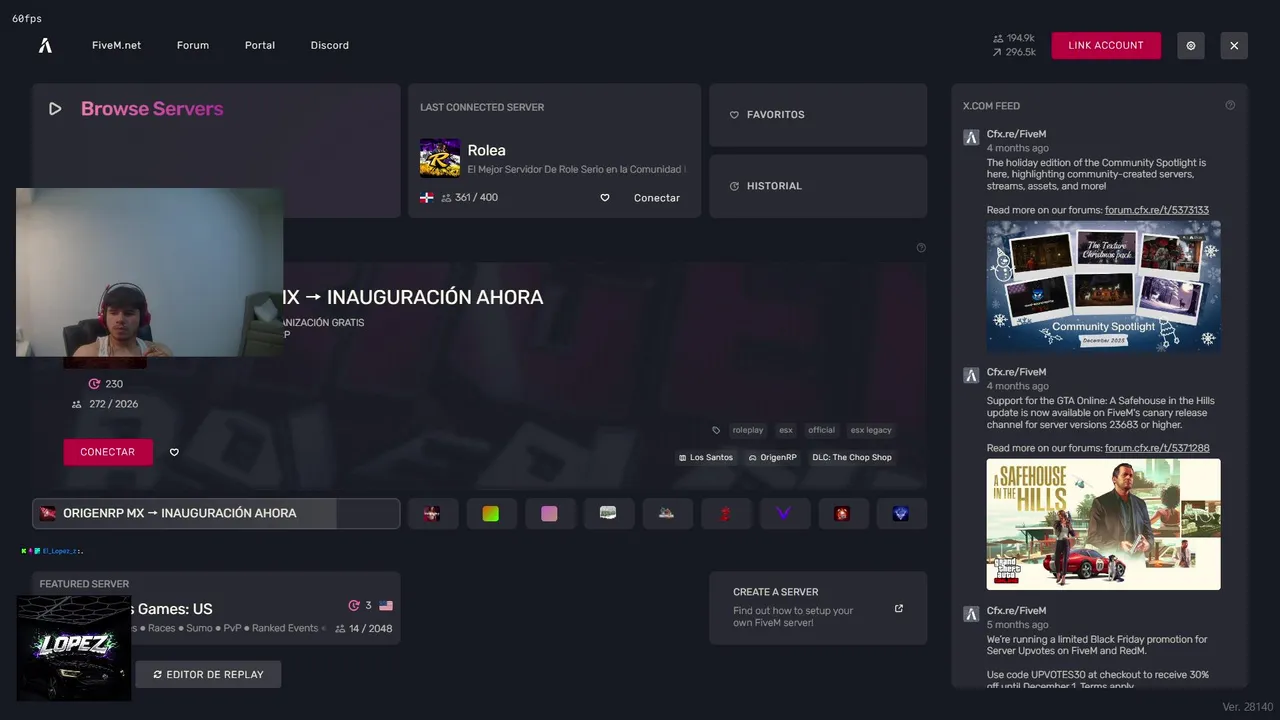Image resolution: width=1280 pixels, height=720 pixels.
Task: Click the Ver. 28140 version label
Action: (1248, 707)
